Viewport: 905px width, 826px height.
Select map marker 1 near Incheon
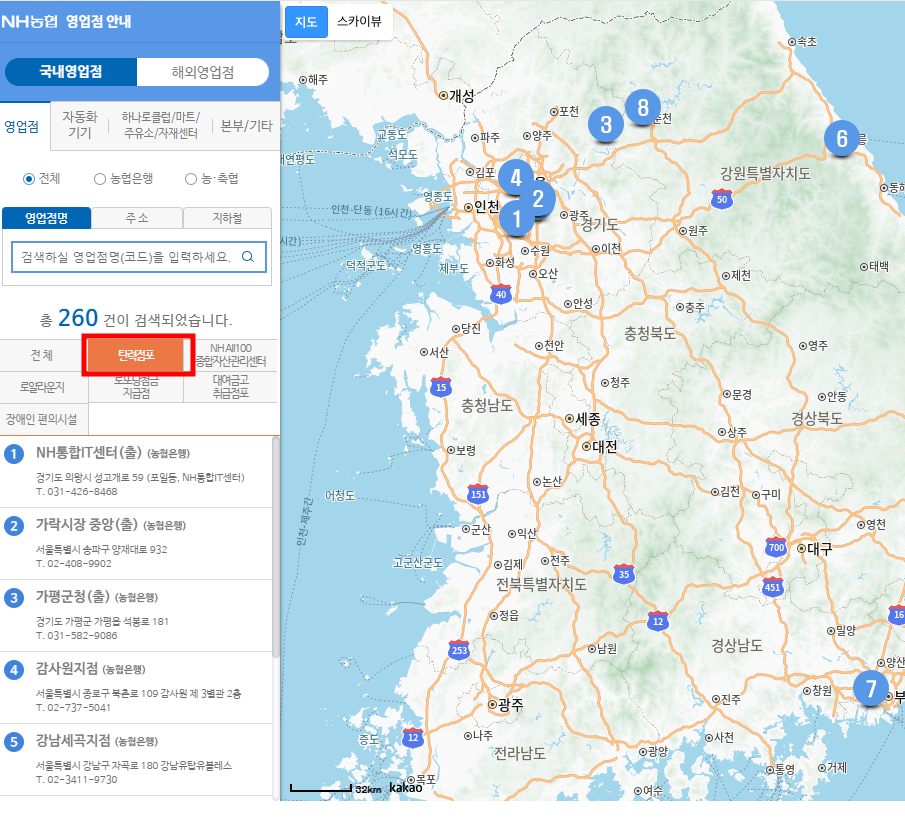point(516,219)
